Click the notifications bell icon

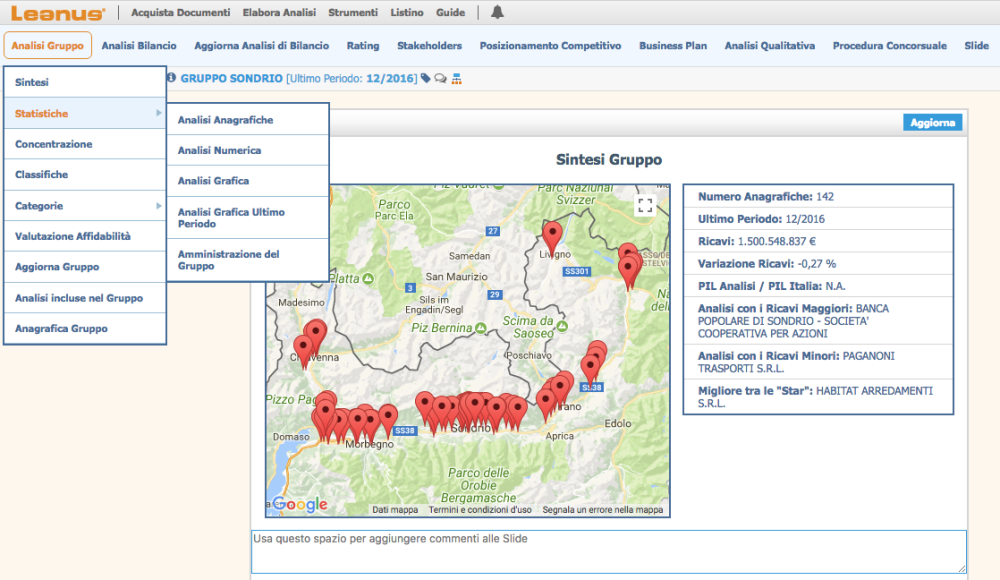(x=497, y=12)
